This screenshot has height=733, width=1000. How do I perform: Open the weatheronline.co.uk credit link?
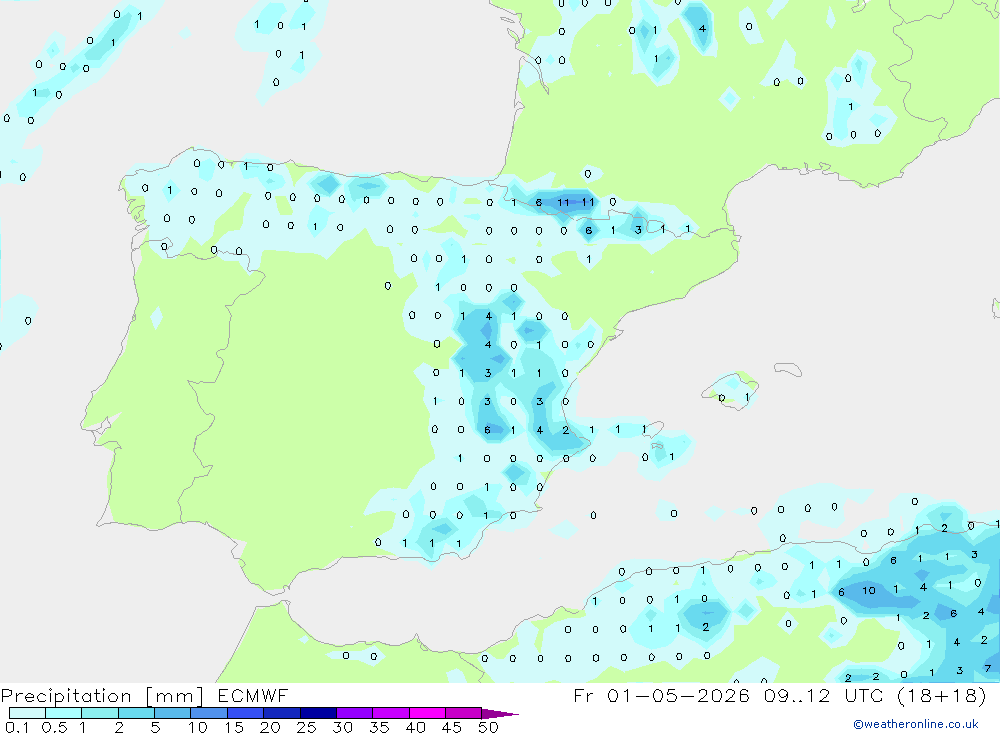916,724
